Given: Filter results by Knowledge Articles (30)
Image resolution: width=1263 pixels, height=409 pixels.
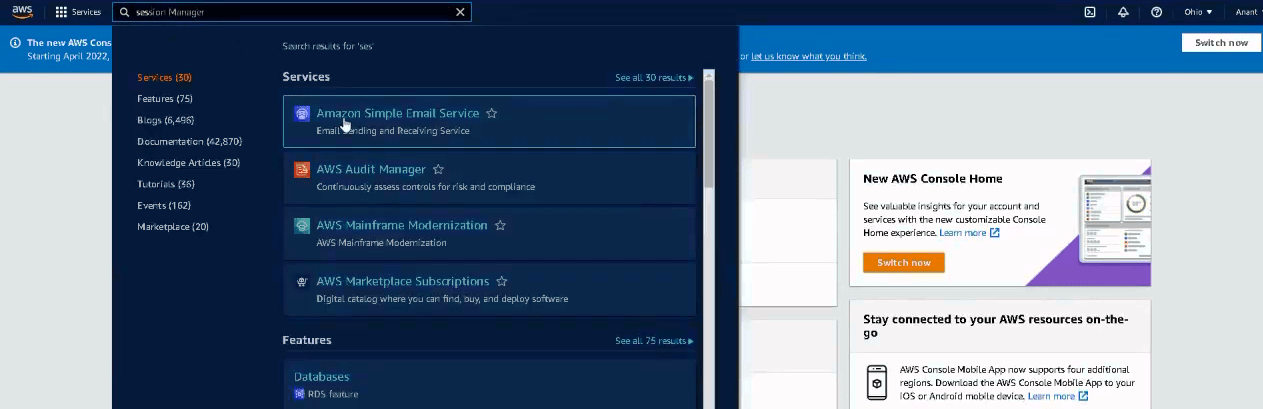Looking at the screenshot, I should point(188,163).
